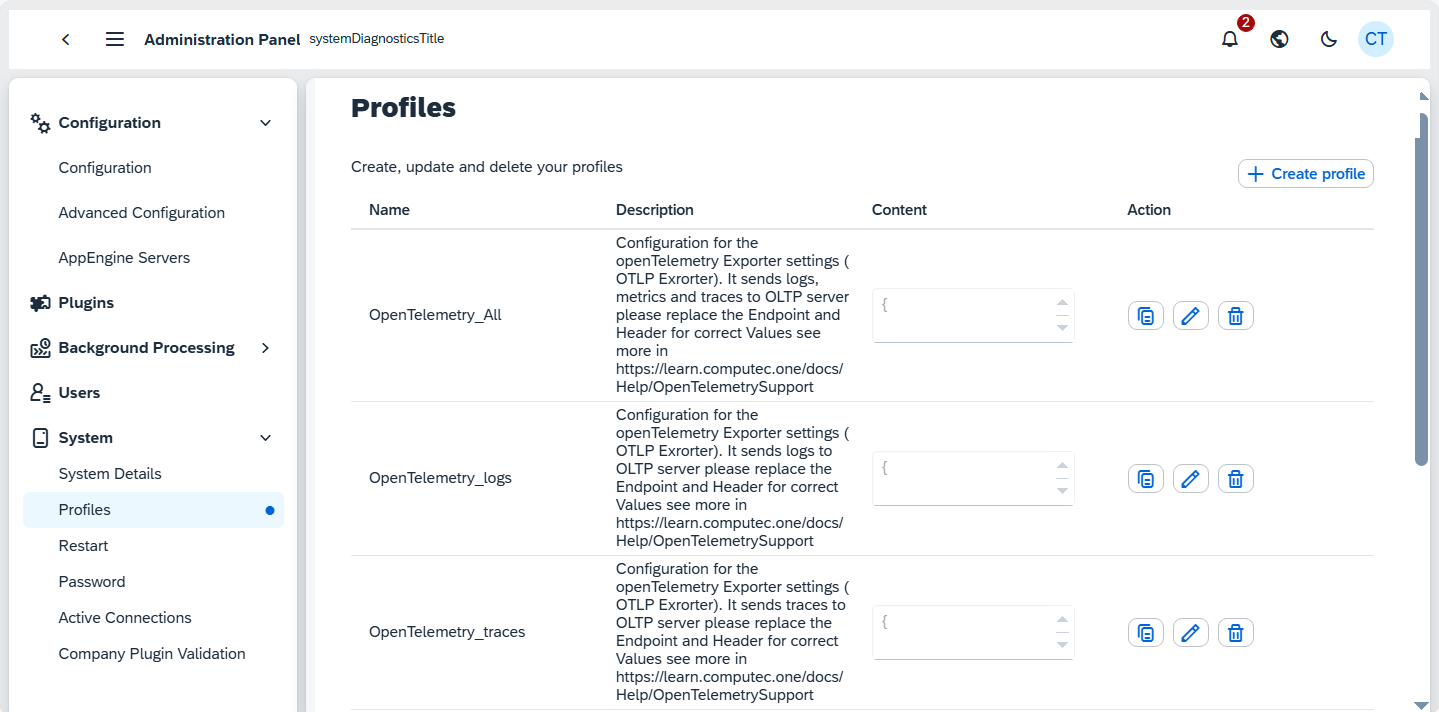Viewport: 1439px width, 712px height.
Task: Select the Active Connections menu item
Action: click(124, 617)
